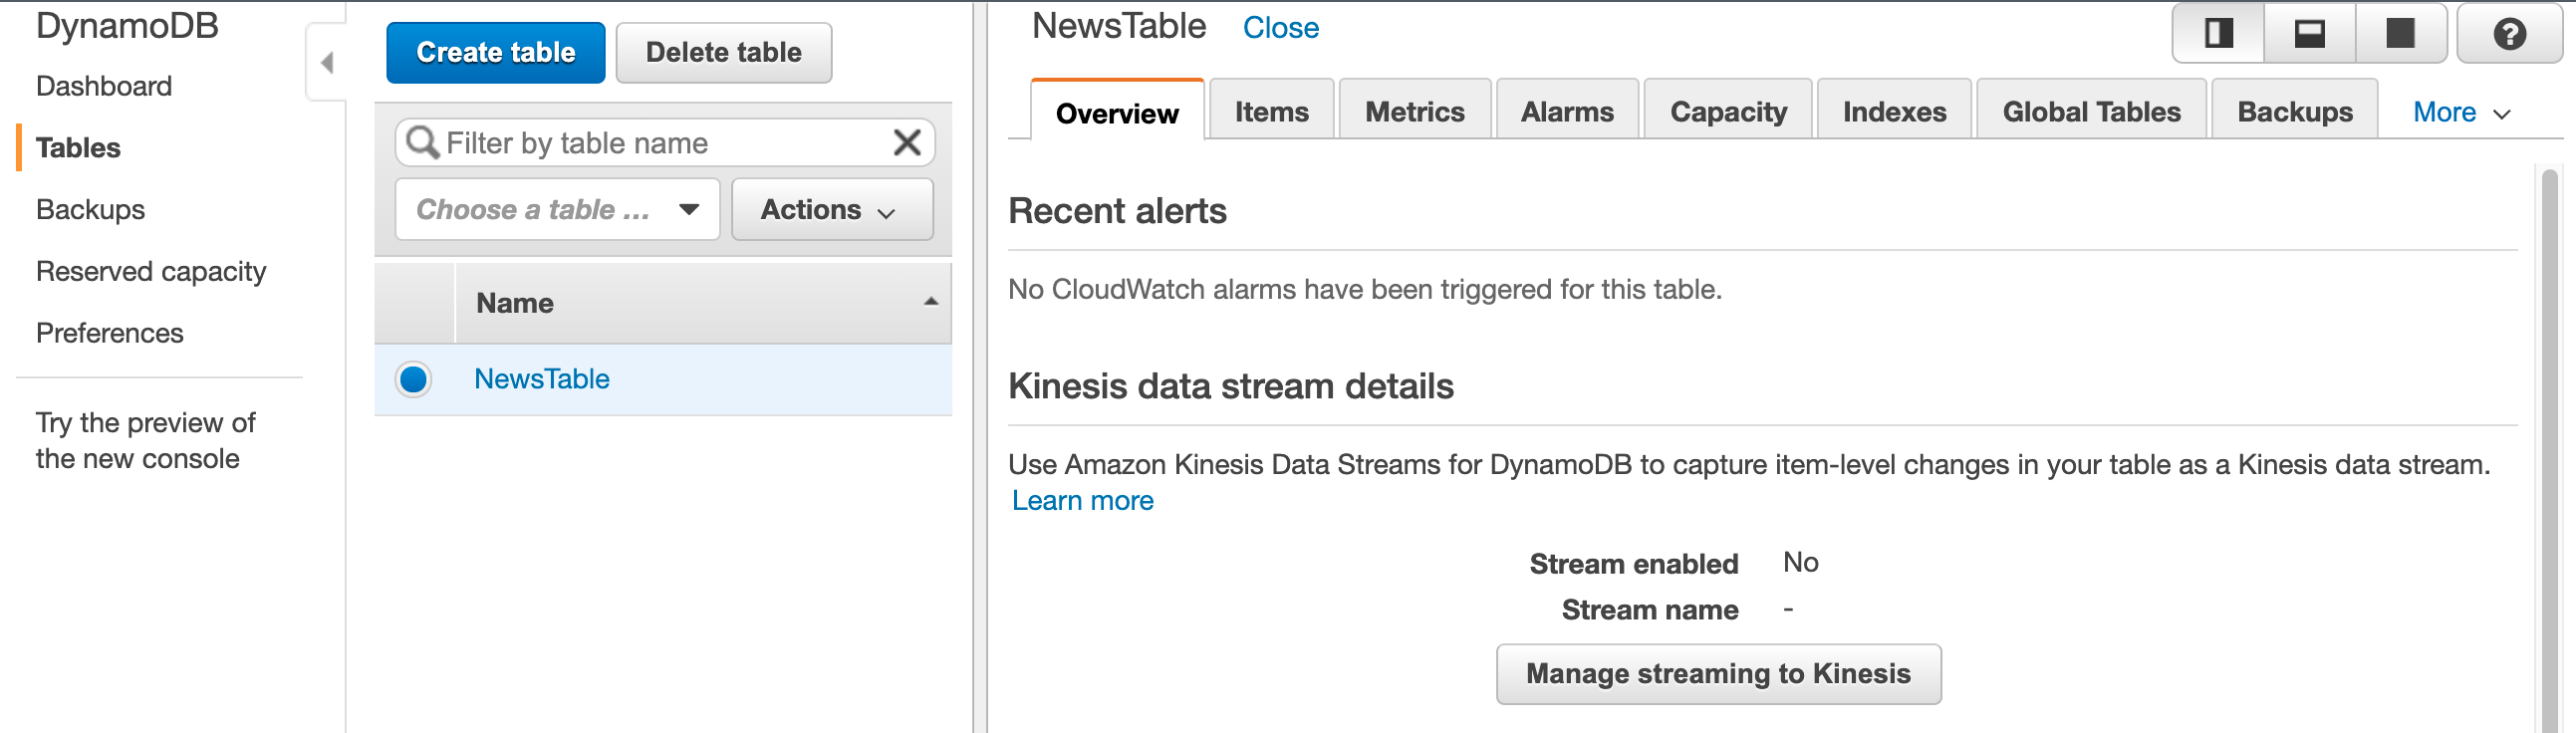Open the Choose a table dropdown
Image resolution: width=2576 pixels, height=733 pixels.
point(557,210)
